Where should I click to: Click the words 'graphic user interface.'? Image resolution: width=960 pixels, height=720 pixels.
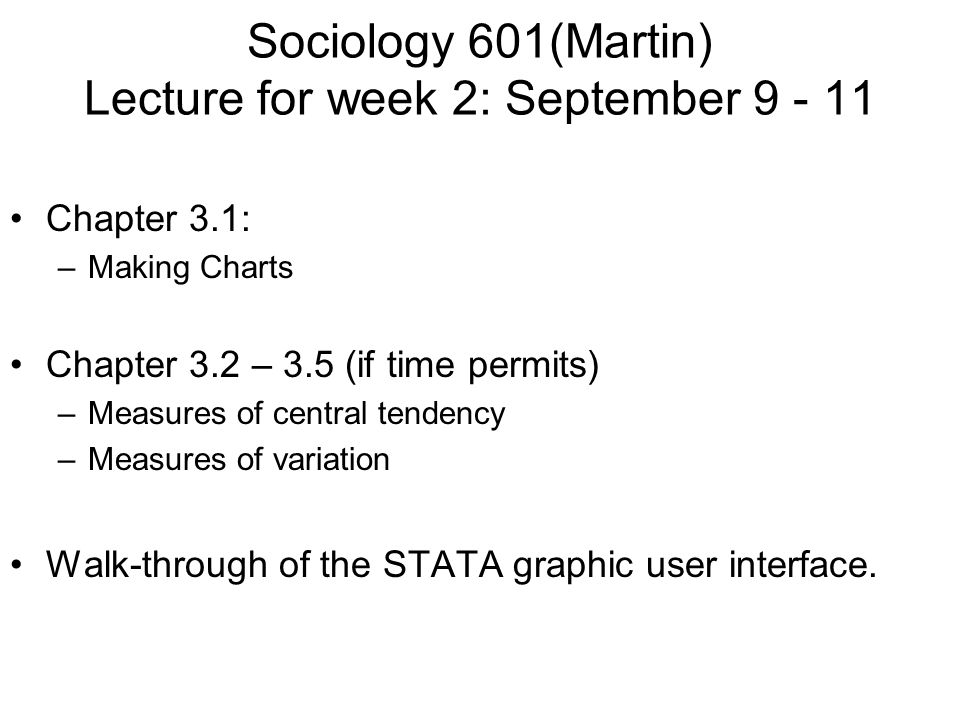[x=695, y=566]
